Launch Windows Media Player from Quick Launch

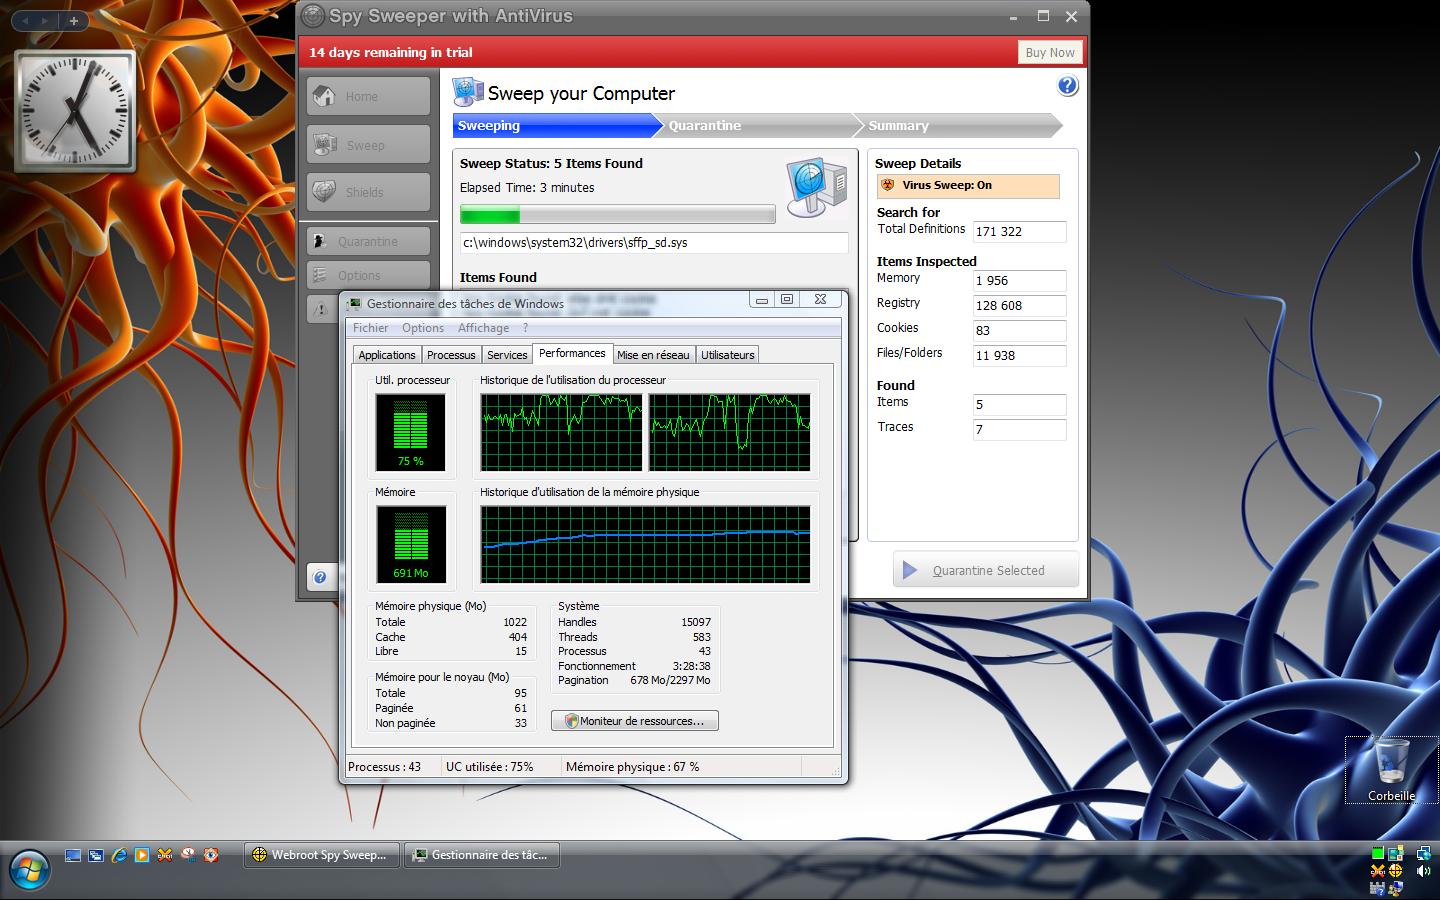click(142, 855)
